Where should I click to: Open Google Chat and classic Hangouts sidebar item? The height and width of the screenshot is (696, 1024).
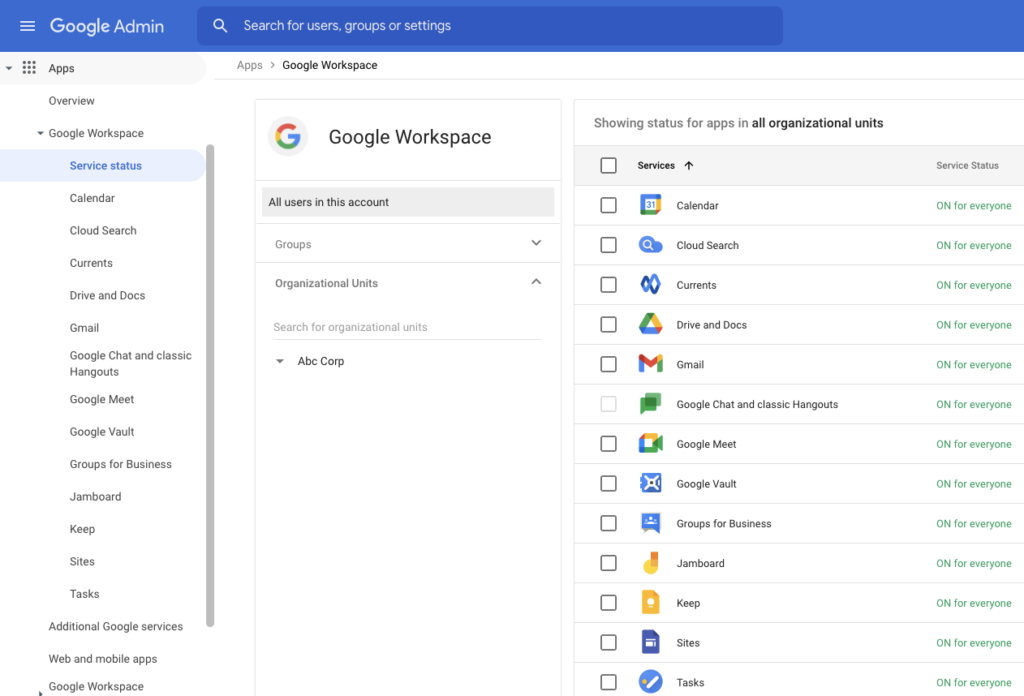(x=131, y=364)
